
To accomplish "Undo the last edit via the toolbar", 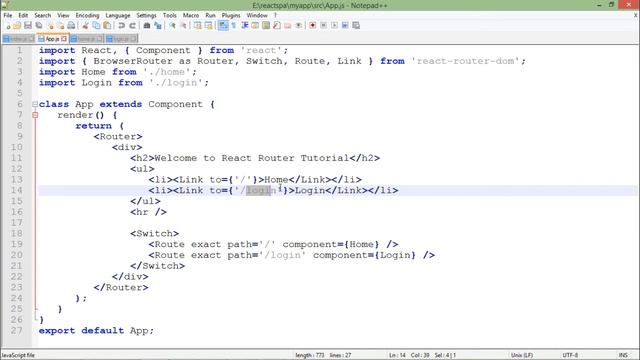I will tap(122, 25).
